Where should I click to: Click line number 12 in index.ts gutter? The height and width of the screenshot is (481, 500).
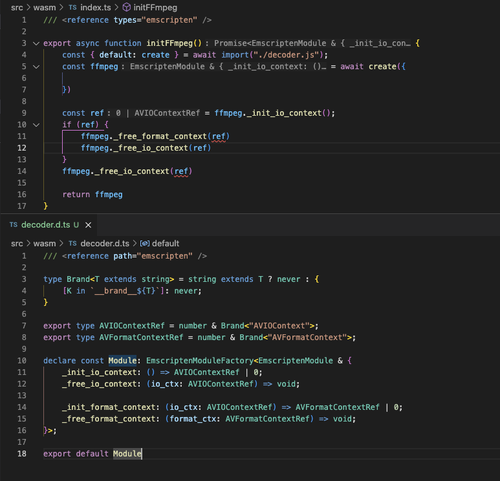coord(22,148)
